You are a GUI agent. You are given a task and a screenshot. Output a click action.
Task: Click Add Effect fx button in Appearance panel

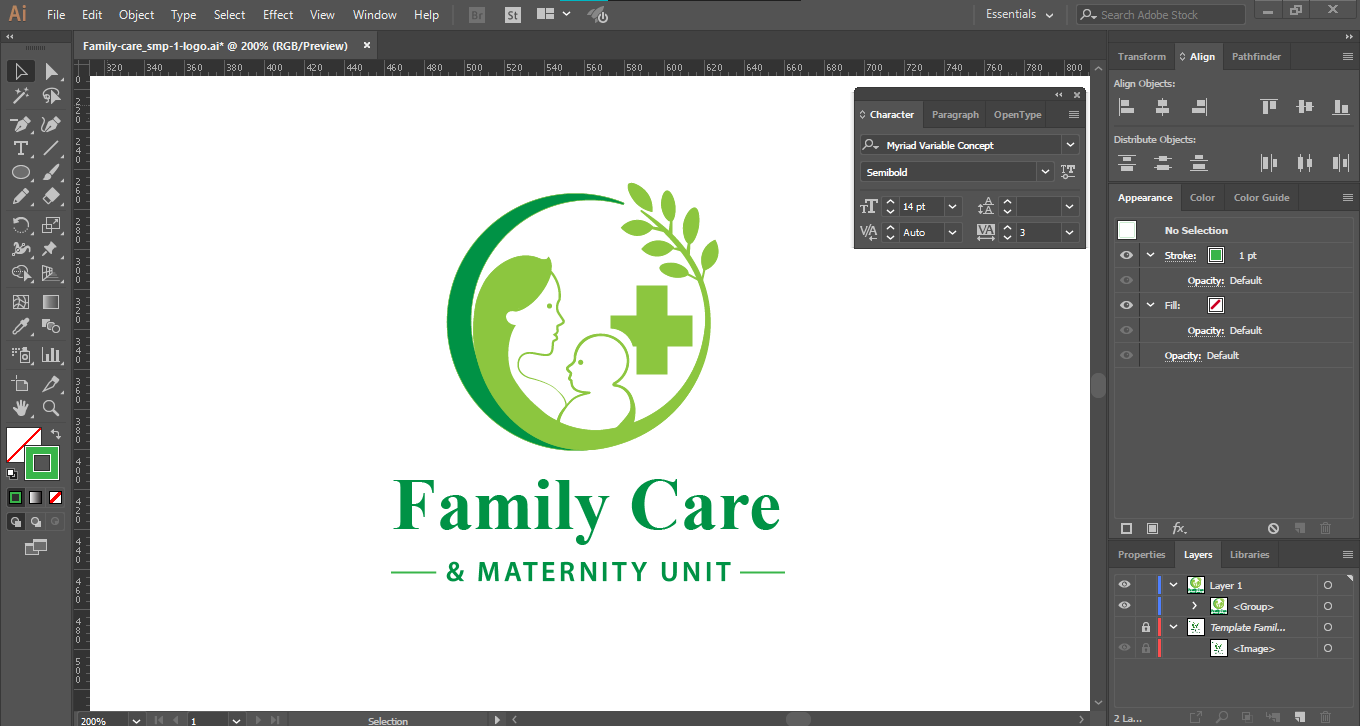[1179, 528]
